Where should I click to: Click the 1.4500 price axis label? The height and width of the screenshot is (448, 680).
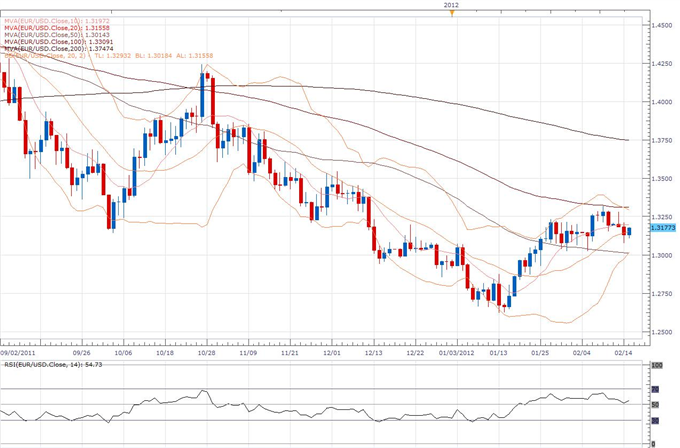tap(660, 25)
